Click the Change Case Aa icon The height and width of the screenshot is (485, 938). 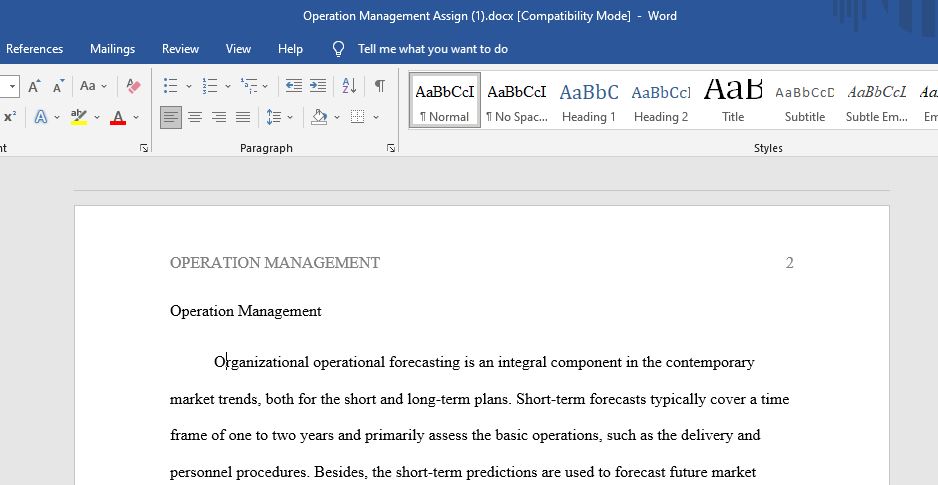88,86
